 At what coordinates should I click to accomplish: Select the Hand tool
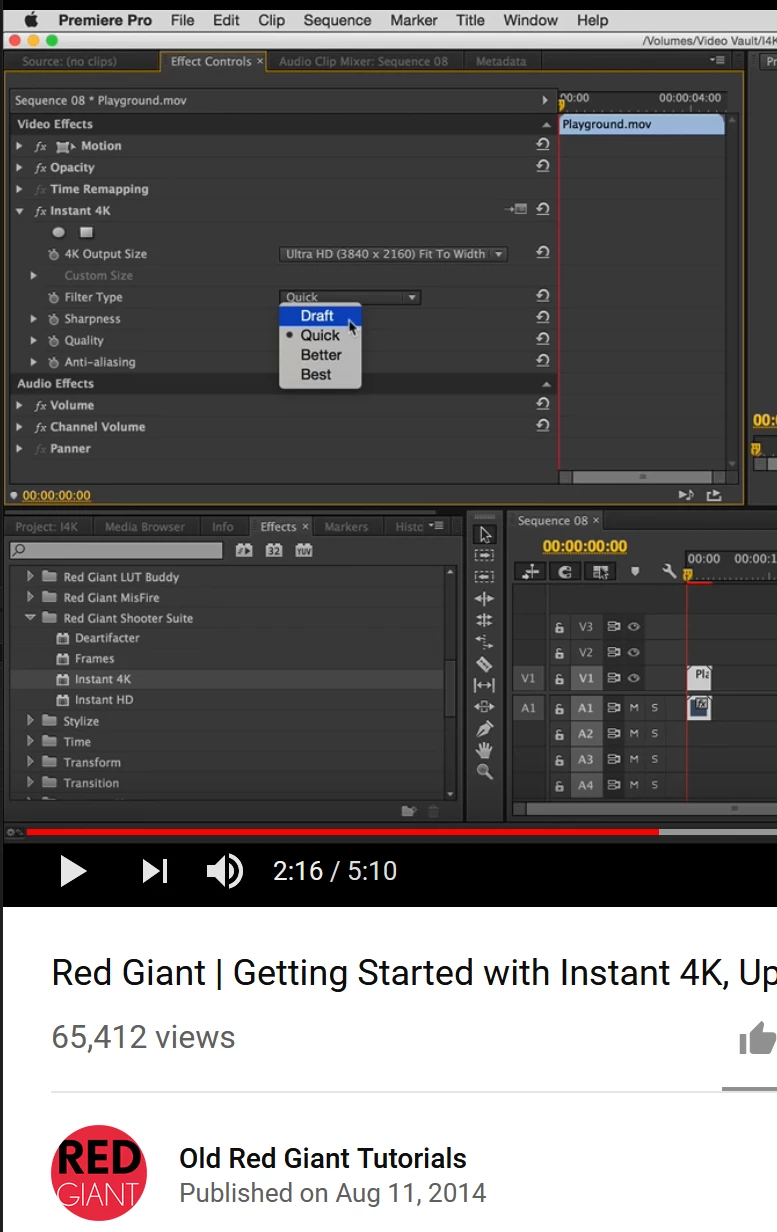[x=485, y=750]
